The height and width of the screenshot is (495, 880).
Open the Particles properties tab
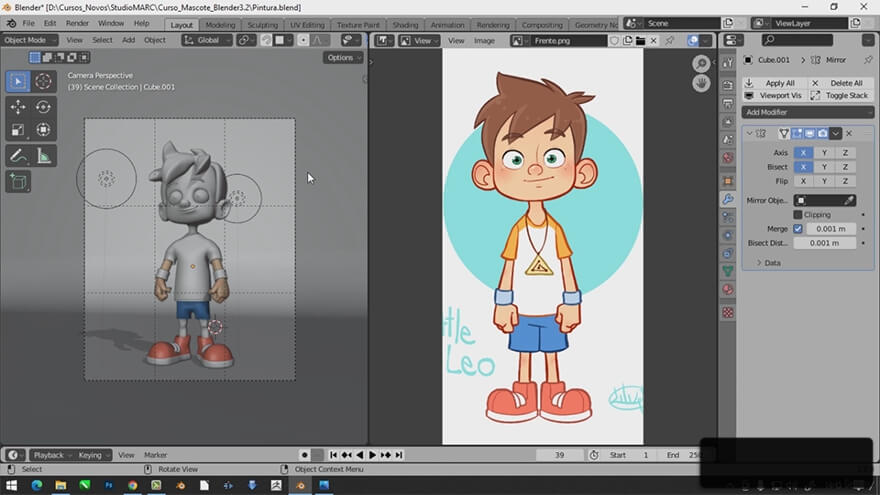click(728, 217)
